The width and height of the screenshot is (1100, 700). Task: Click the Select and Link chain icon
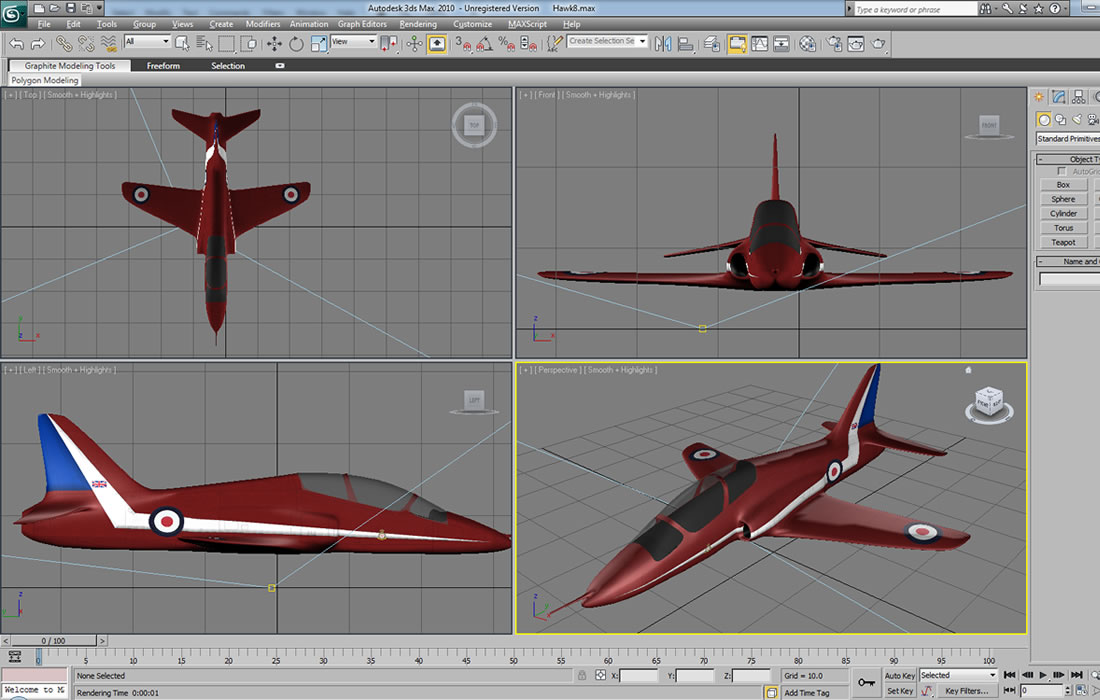click(x=64, y=44)
